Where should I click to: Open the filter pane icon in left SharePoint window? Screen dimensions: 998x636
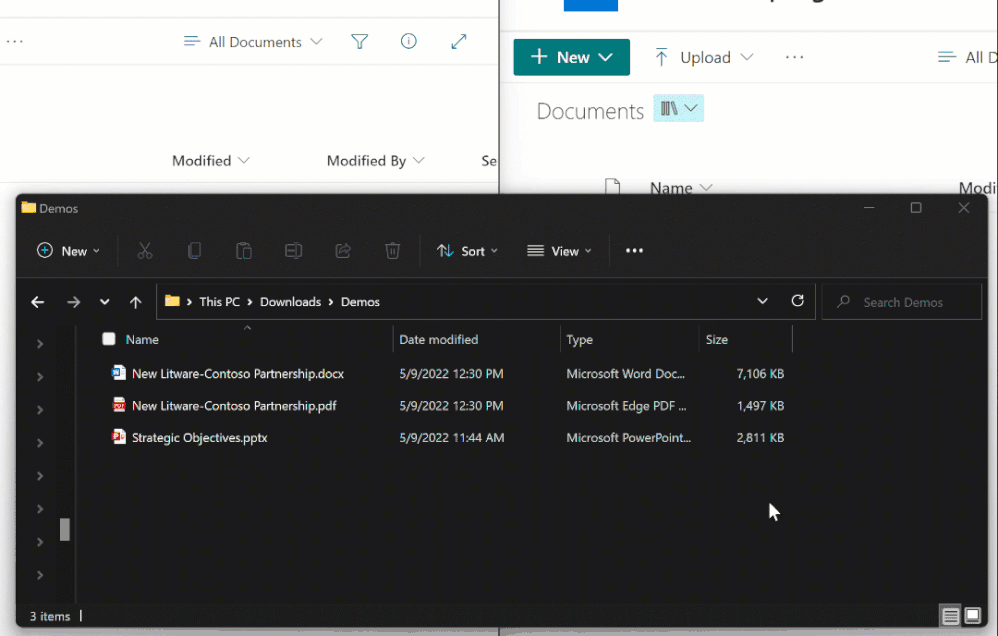tap(360, 41)
